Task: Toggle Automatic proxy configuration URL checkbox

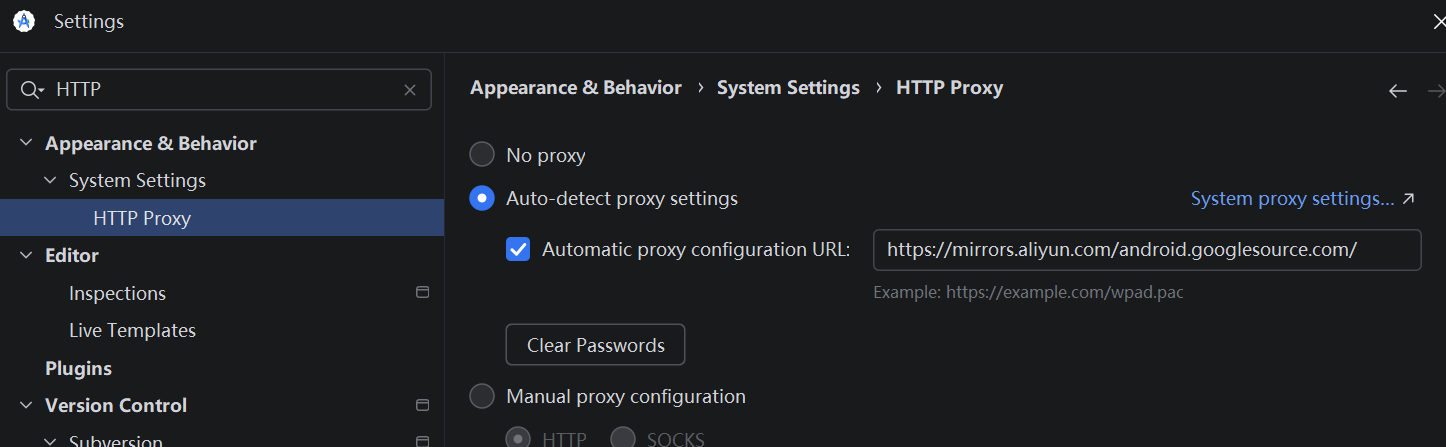Action: (x=518, y=249)
